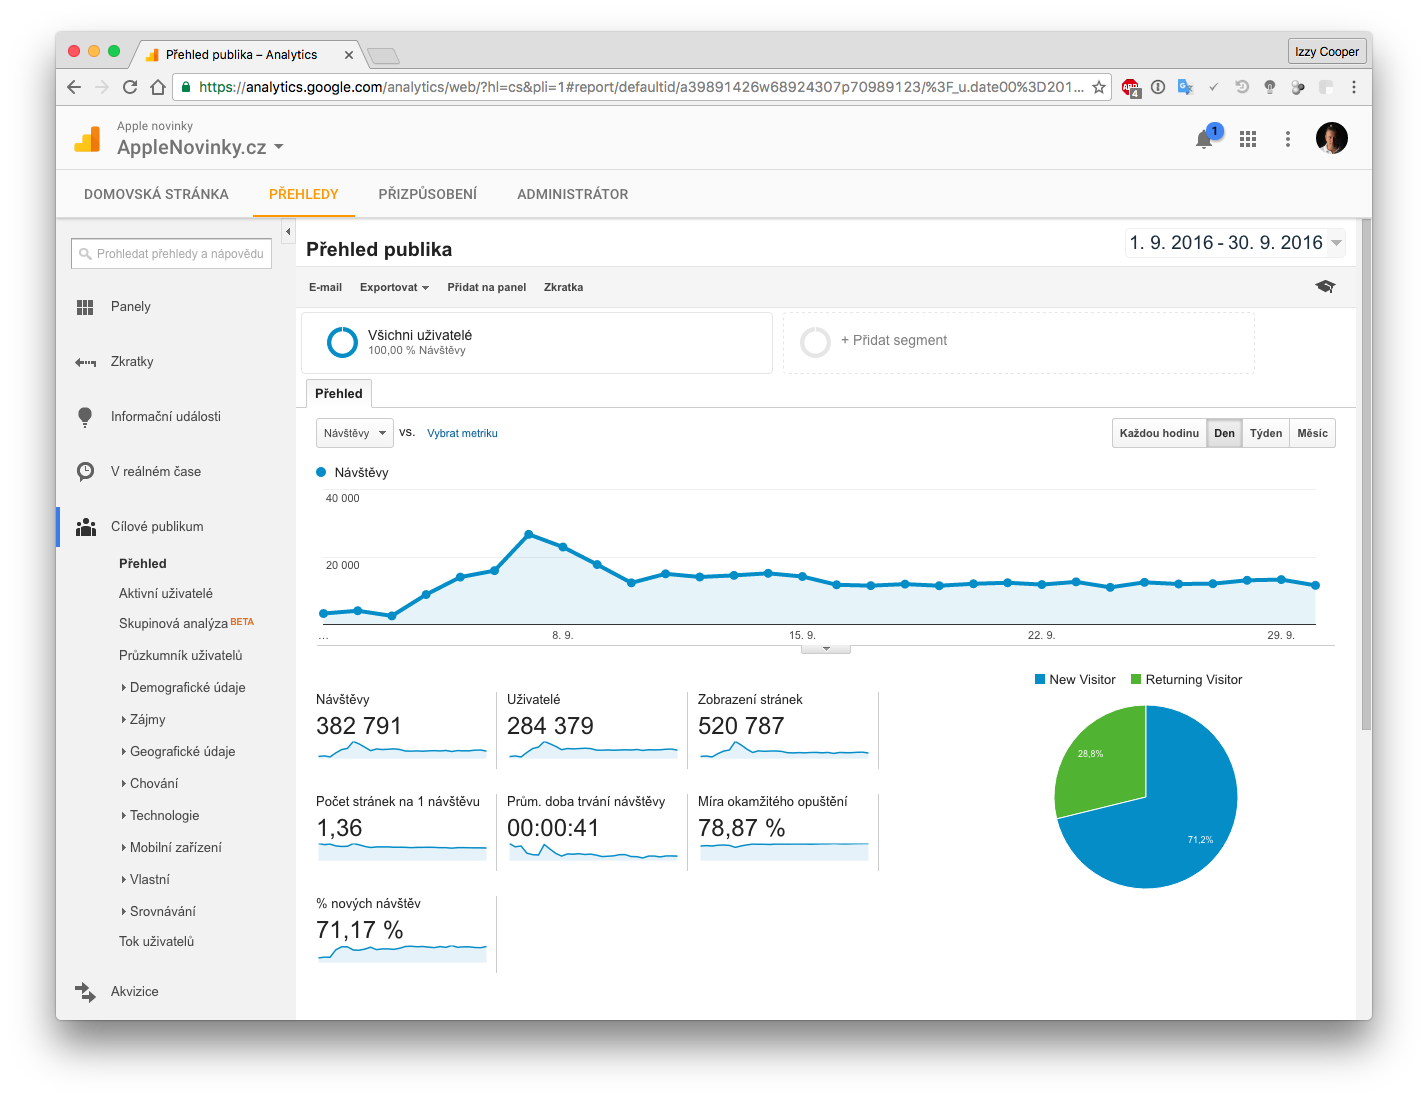Switch chart granularity to Týden
This screenshot has height=1100, width=1428.
tap(1265, 433)
